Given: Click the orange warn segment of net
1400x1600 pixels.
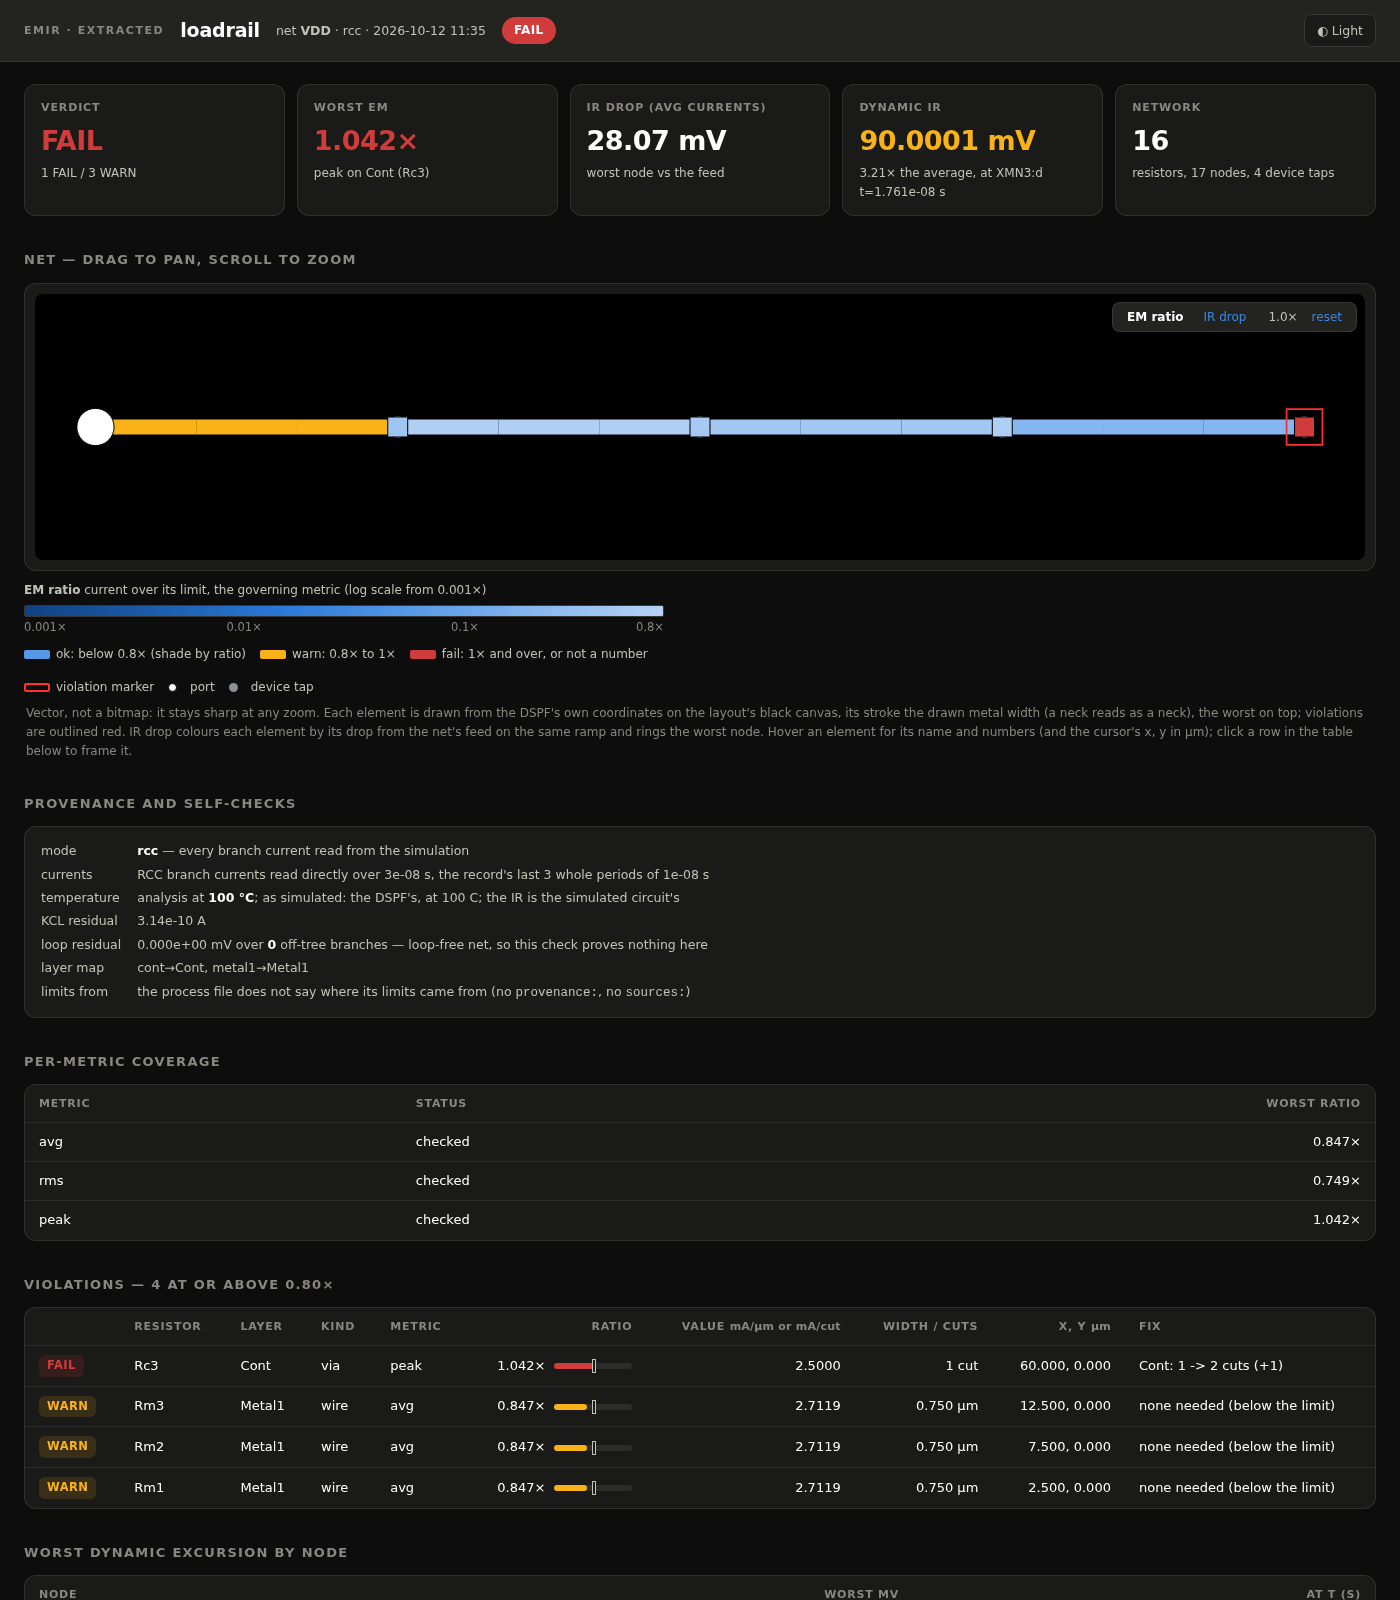Looking at the screenshot, I should (x=250, y=427).
